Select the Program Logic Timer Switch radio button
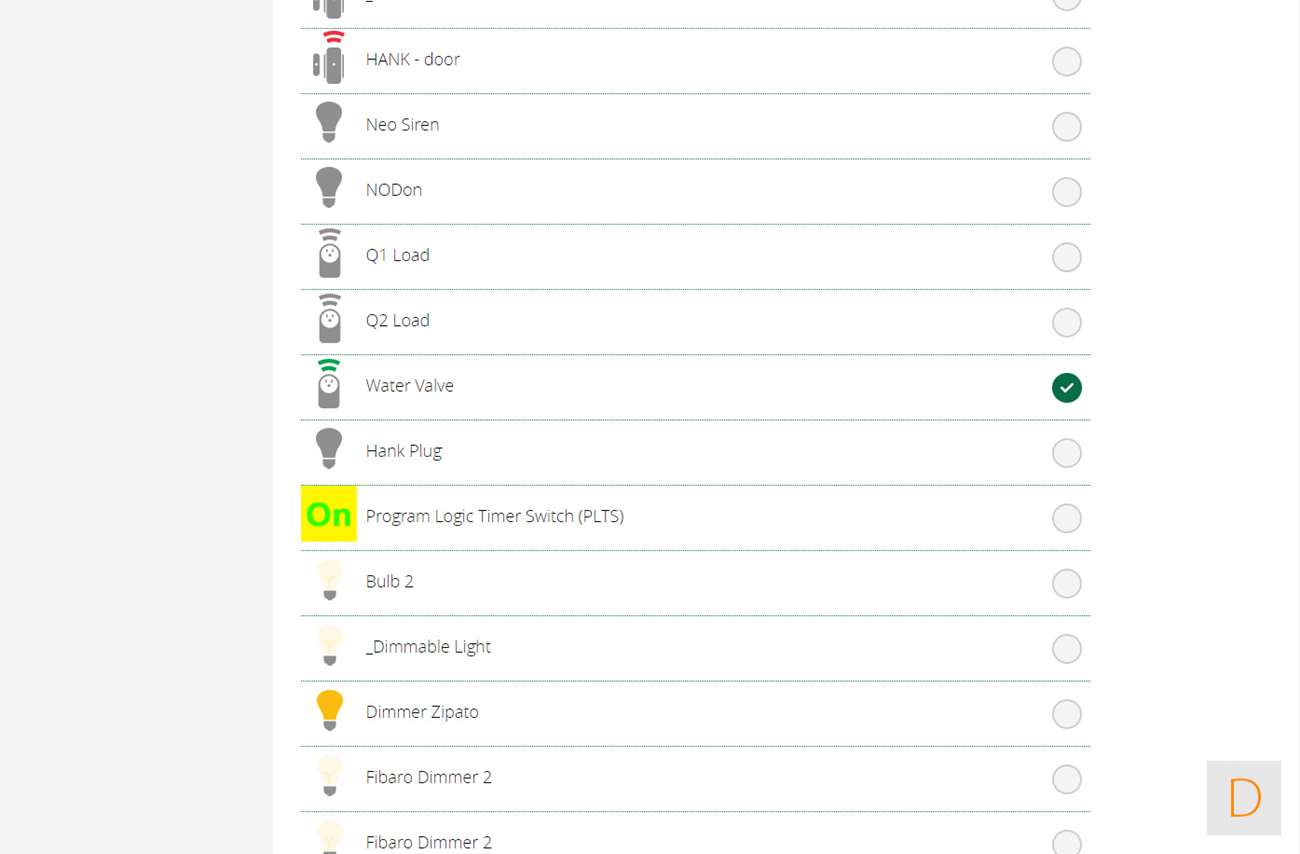1300x854 pixels. click(x=1067, y=518)
